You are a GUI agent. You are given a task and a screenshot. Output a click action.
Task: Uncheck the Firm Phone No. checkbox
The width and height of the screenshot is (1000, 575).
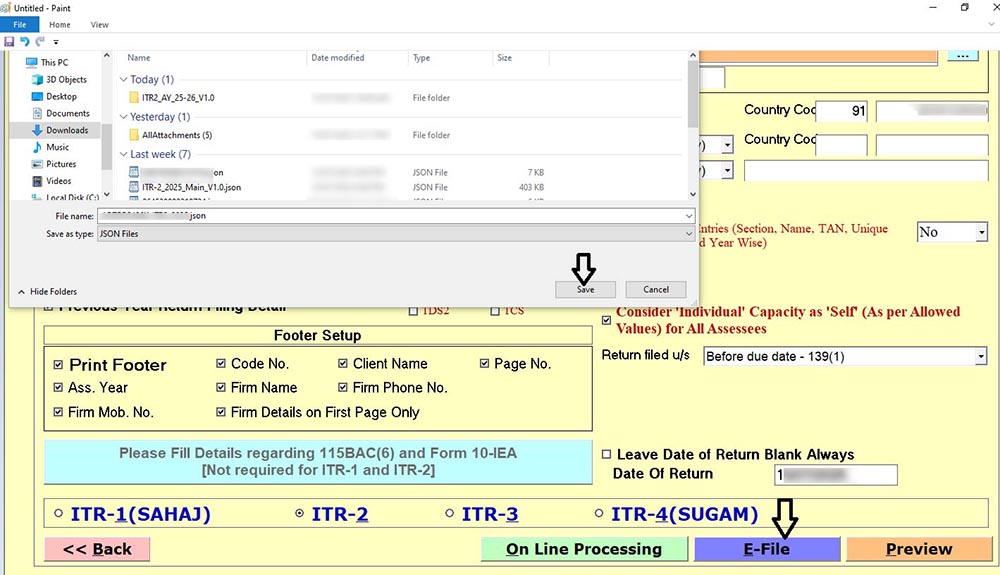343,388
